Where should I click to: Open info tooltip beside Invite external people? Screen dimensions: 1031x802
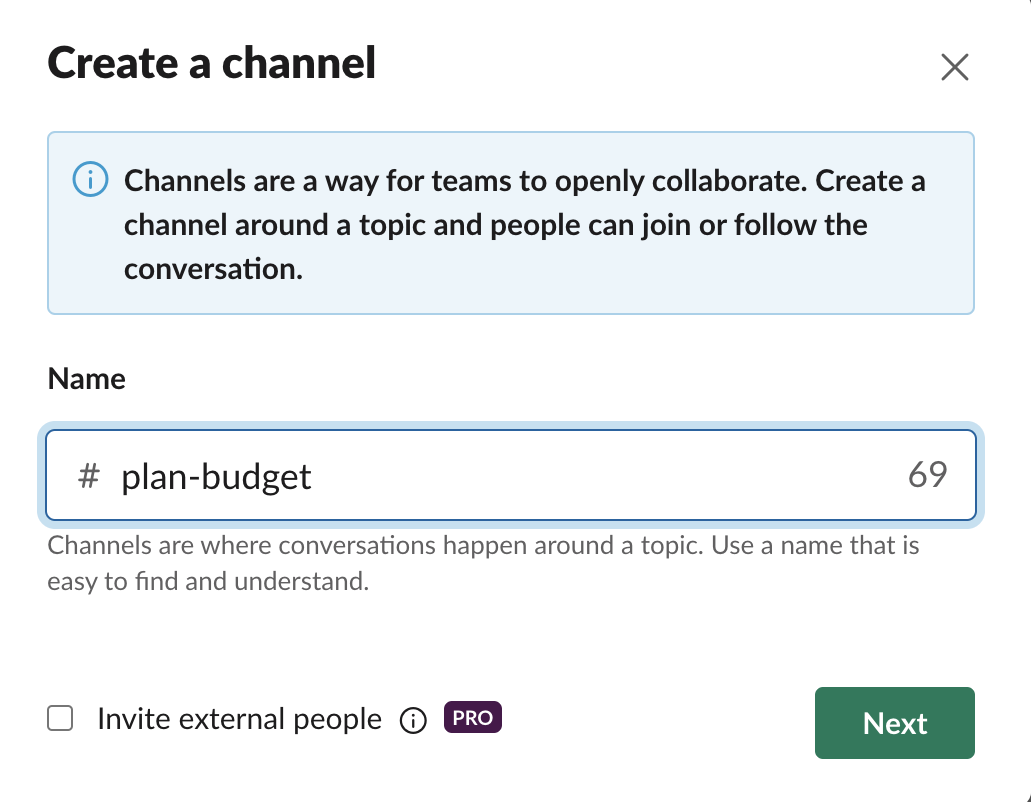coord(413,720)
